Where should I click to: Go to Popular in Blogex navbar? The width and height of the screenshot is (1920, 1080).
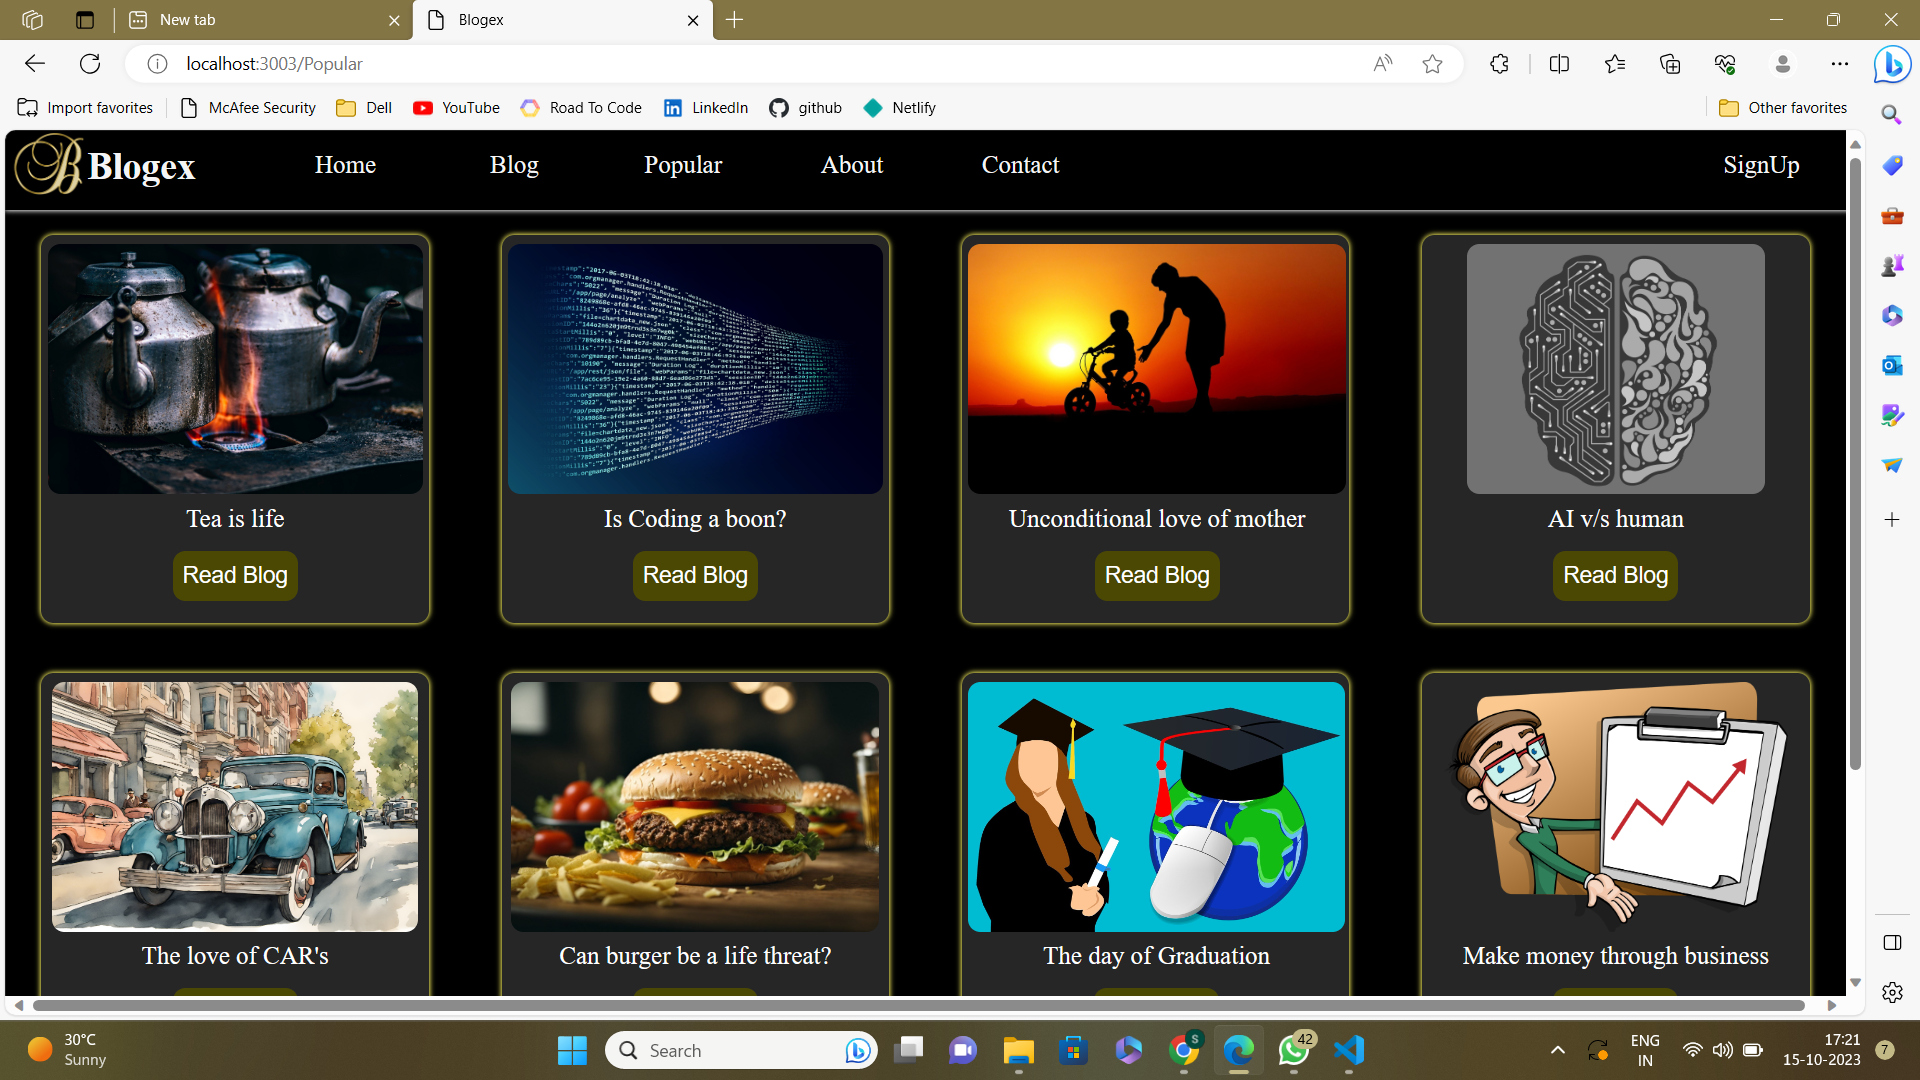point(682,165)
